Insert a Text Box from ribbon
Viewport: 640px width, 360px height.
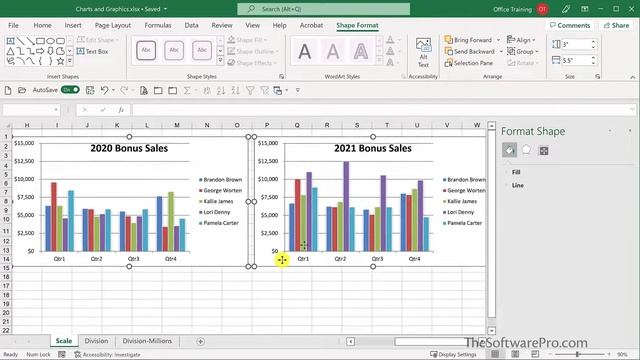click(x=93, y=51)
